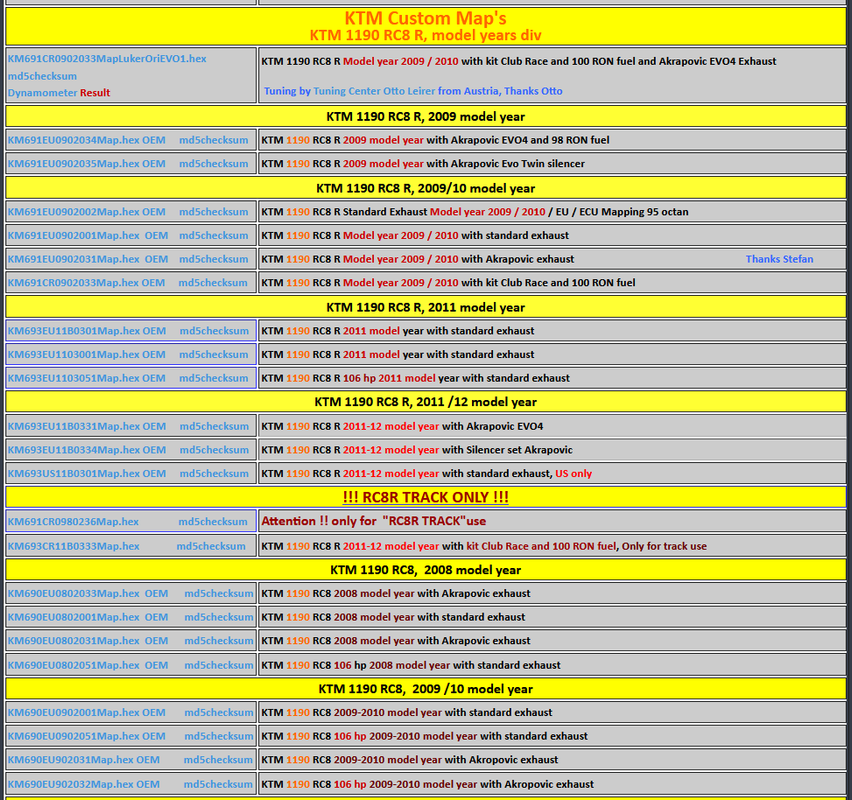The width and height of the screenshot is (852, 800).
Task: Download KM690EU0802001Map.hex OEM file
Action: 88,617
